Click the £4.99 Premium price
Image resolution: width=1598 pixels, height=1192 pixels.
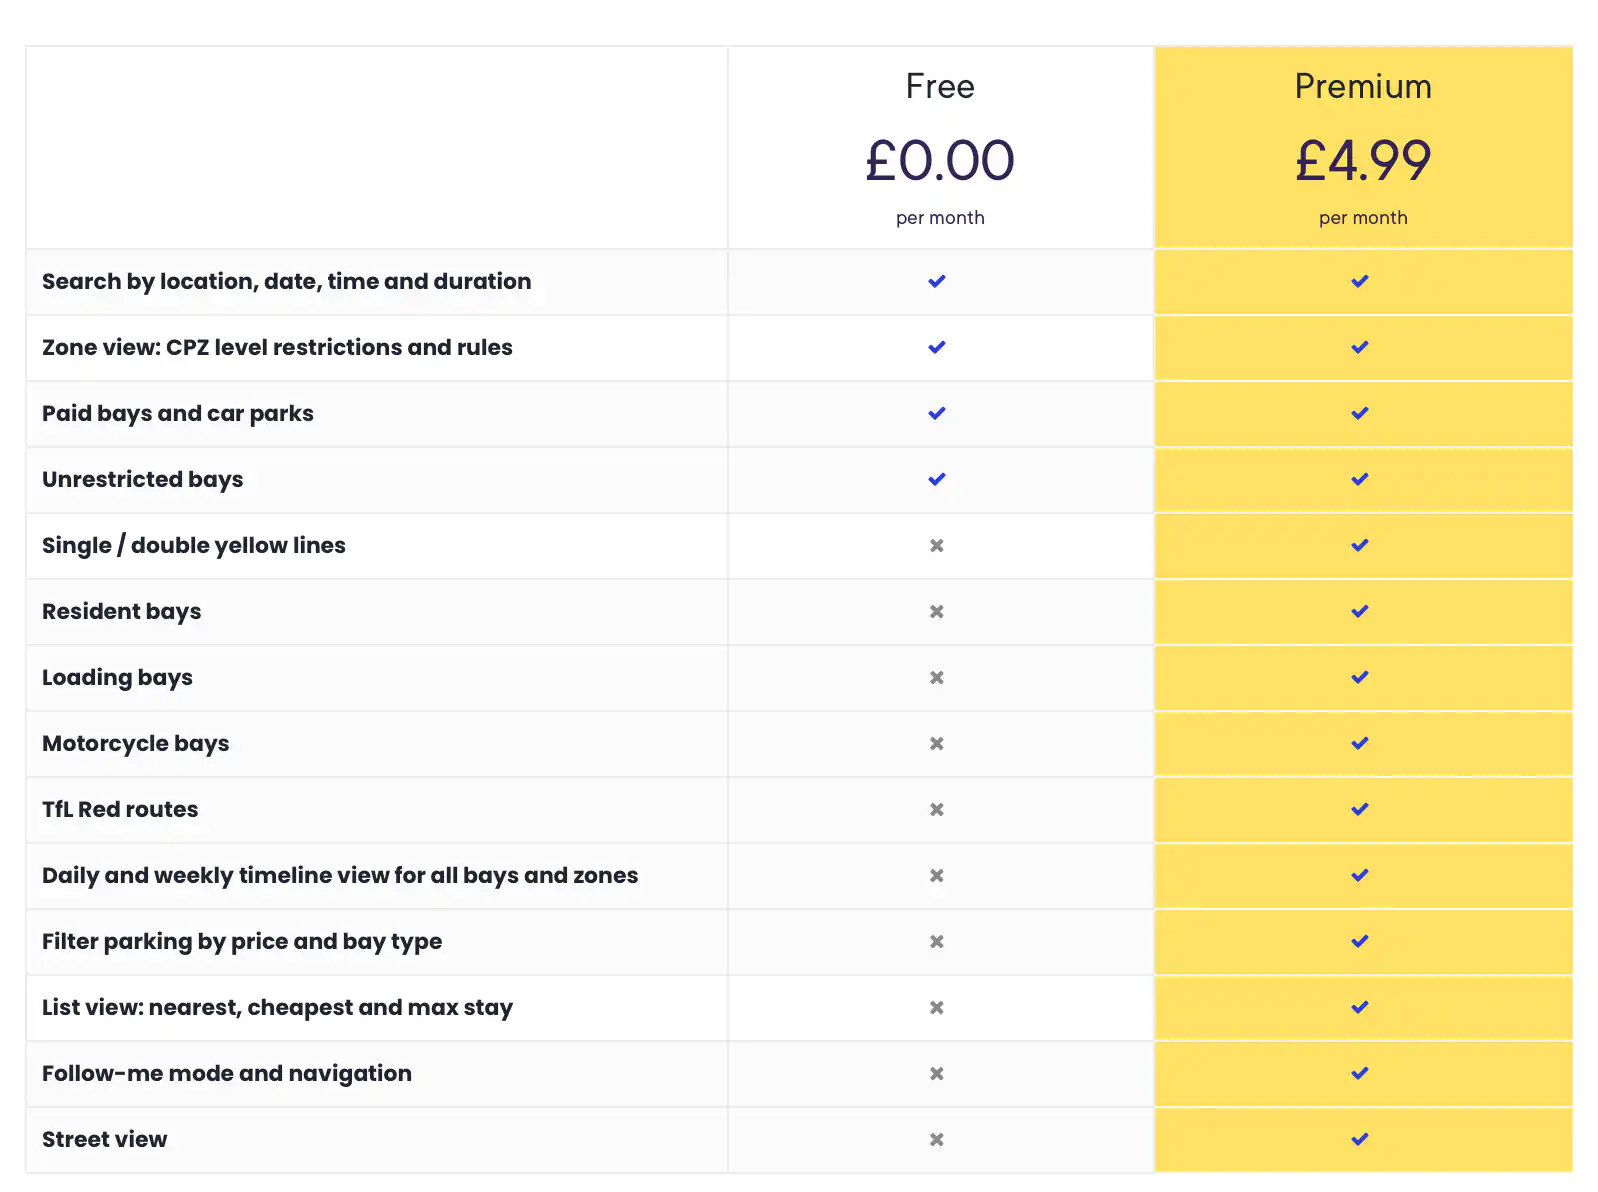point(1362,161)
